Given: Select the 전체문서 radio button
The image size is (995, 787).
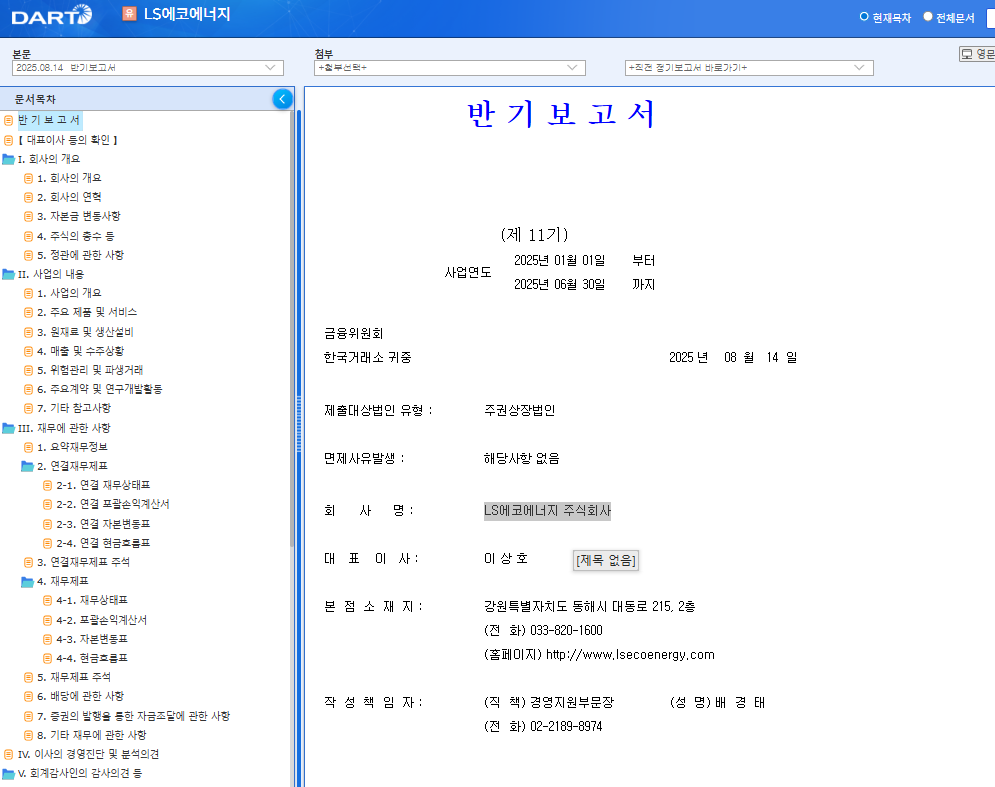Looking at the screenshot, I should coord(928,17).
